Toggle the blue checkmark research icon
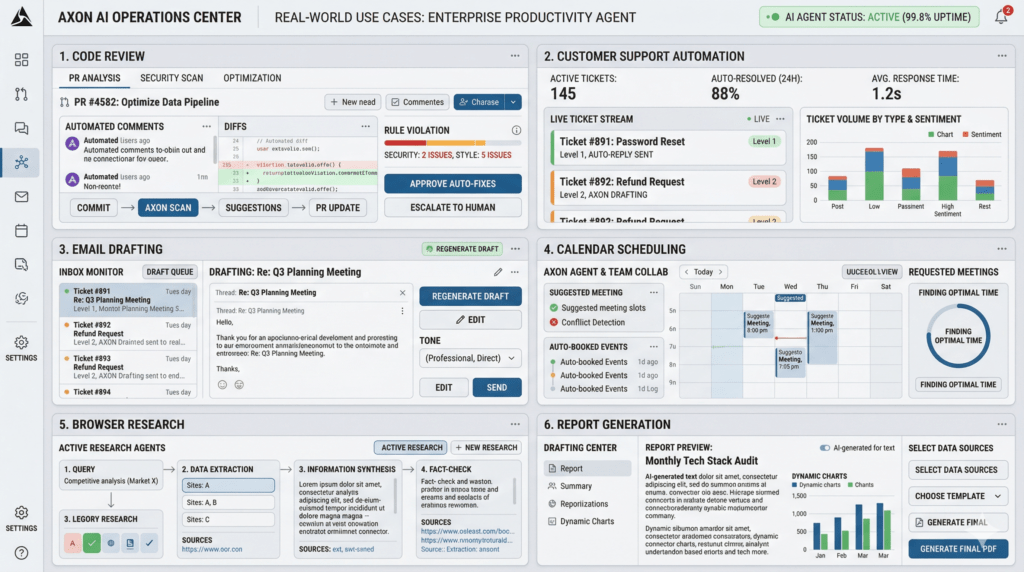The image size is (1024, 572). [x=150, y=543]
